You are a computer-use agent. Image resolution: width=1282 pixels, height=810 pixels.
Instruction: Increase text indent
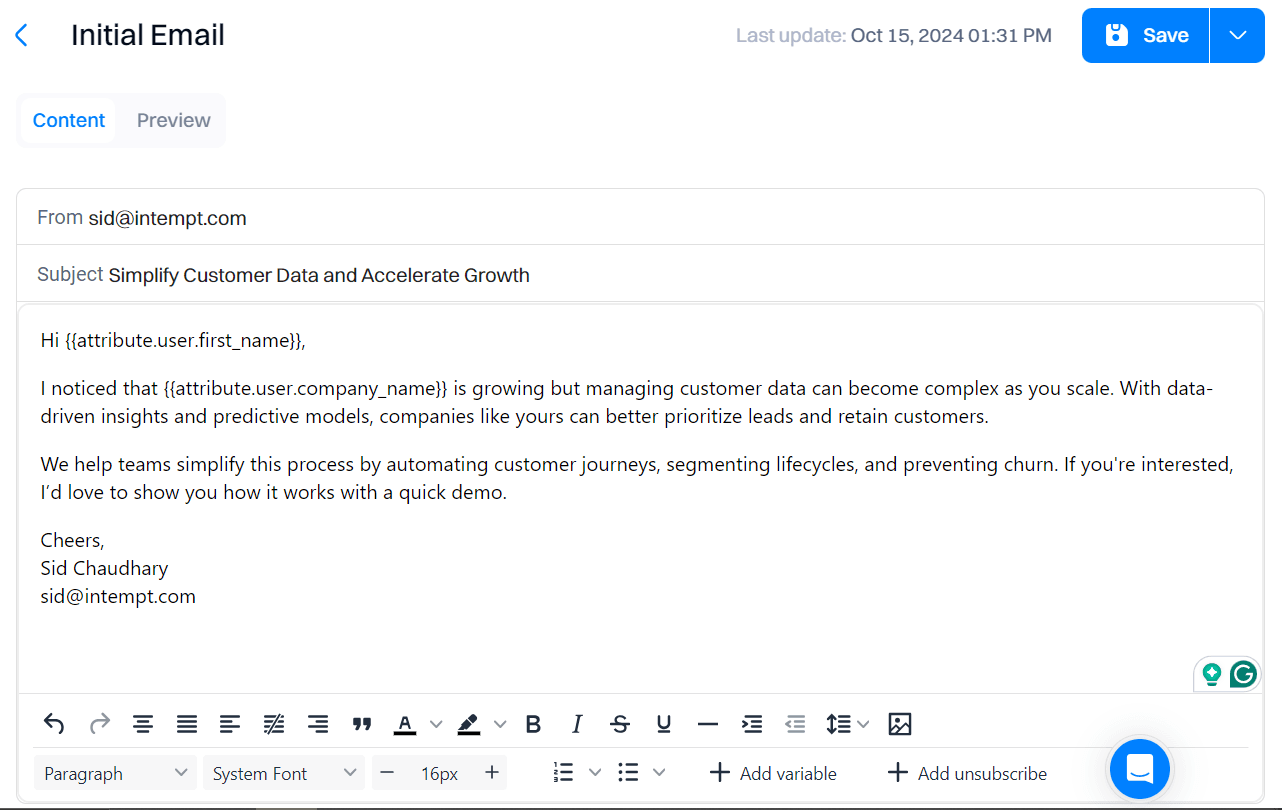tap(751, 723)
